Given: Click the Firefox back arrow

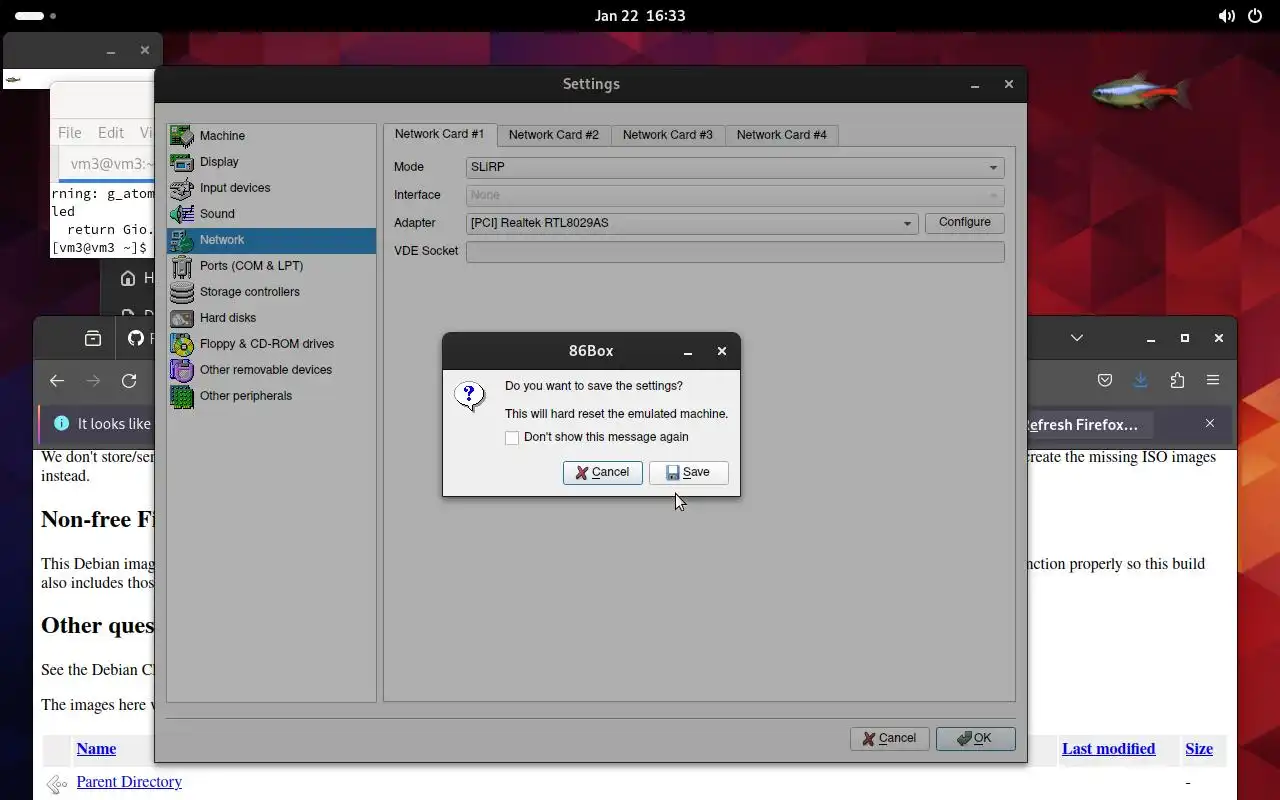Looking at the screenshot, I should point(57,380).
